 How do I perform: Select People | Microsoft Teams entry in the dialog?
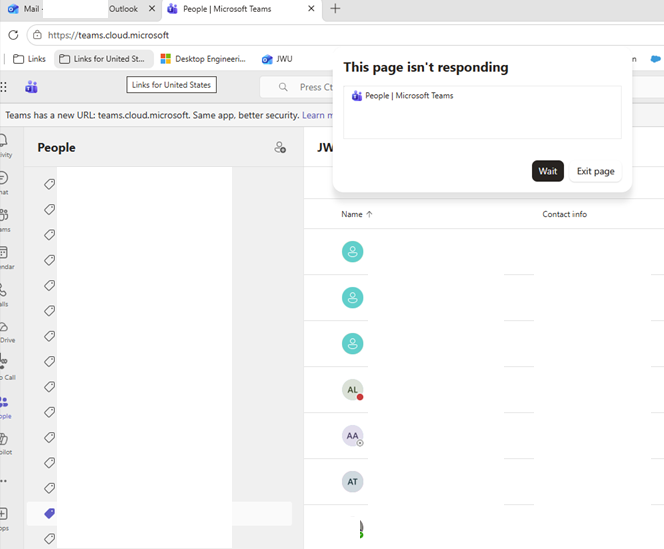(x=402, y=96)
